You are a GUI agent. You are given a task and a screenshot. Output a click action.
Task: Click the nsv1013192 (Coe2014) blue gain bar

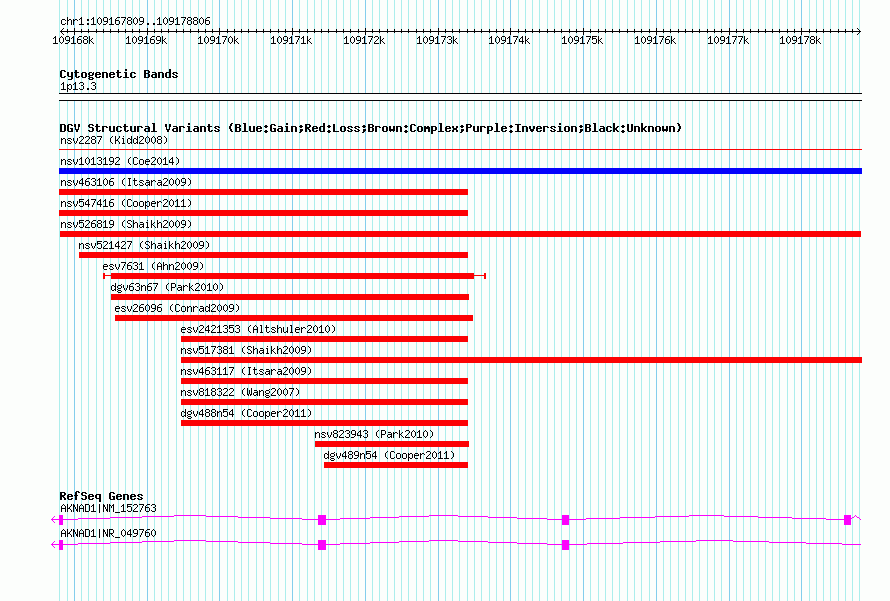tap(460, 171)
